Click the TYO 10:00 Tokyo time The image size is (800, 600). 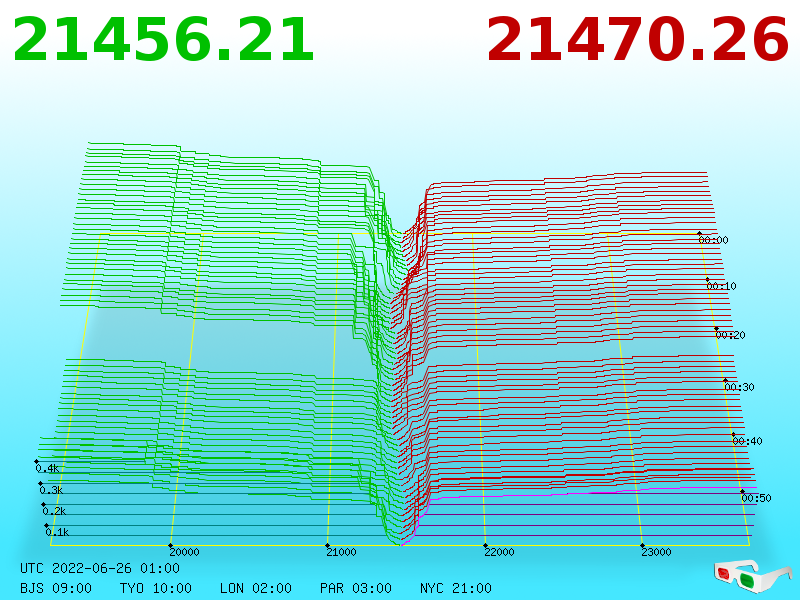(x=156, y=588)
